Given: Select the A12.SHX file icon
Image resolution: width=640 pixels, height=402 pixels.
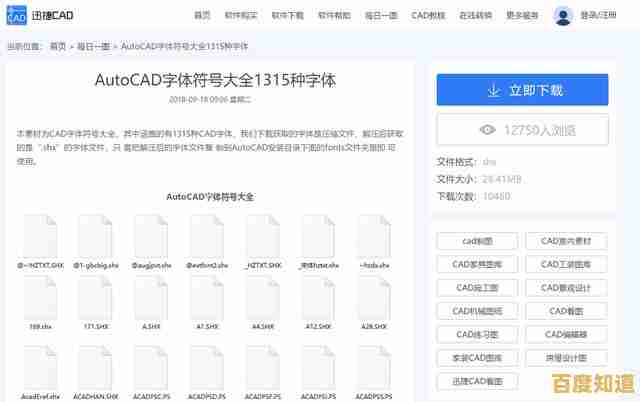Looking at the screenshot, I should click(x=318, y=296).
